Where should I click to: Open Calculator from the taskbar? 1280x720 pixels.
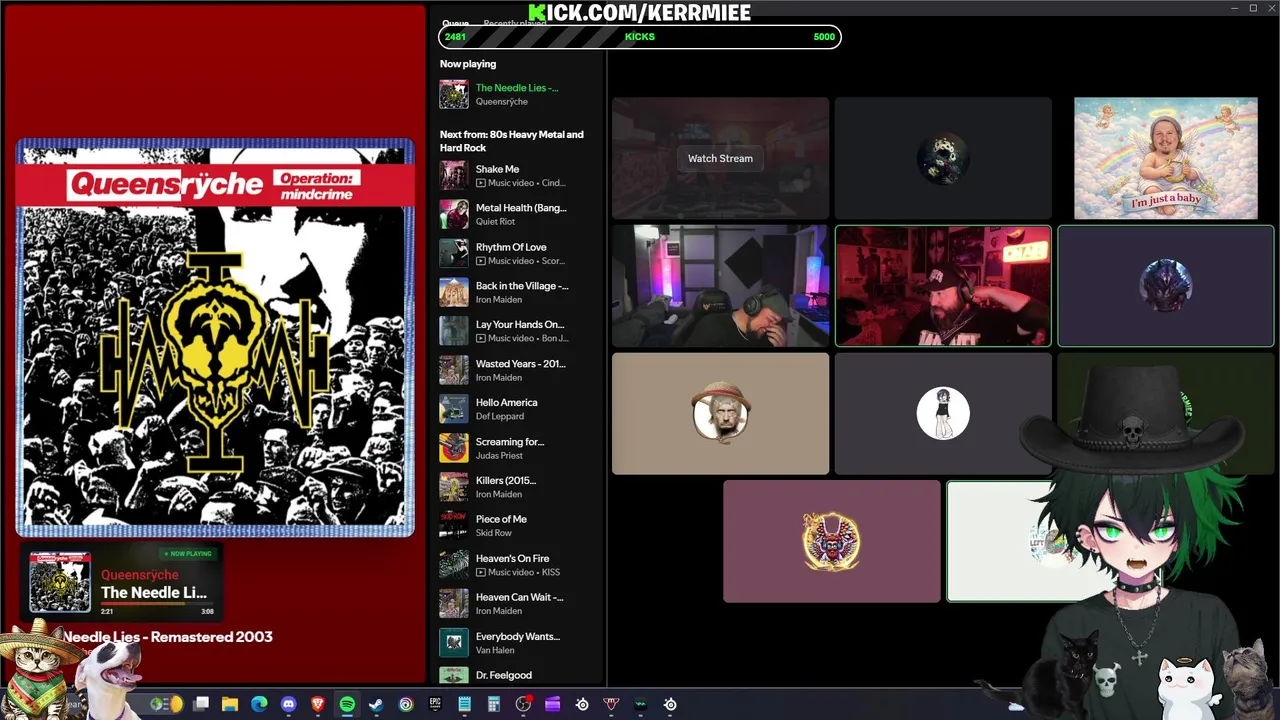493,704
